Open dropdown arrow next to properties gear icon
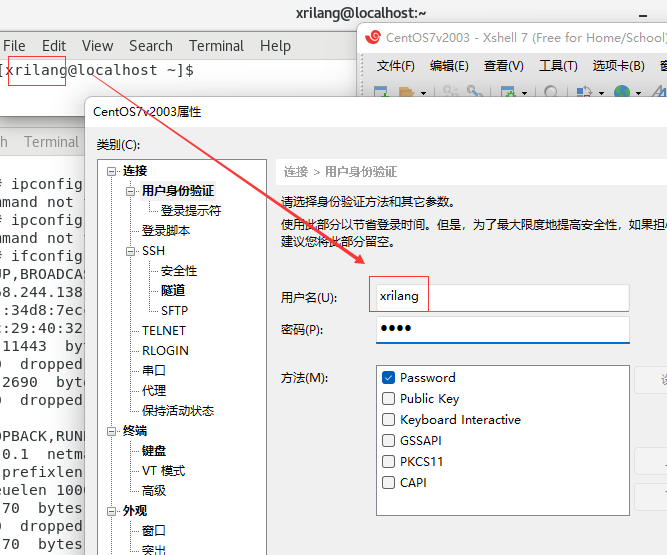The width and height of the screenshot is (667, 555). tap(524, 93)
